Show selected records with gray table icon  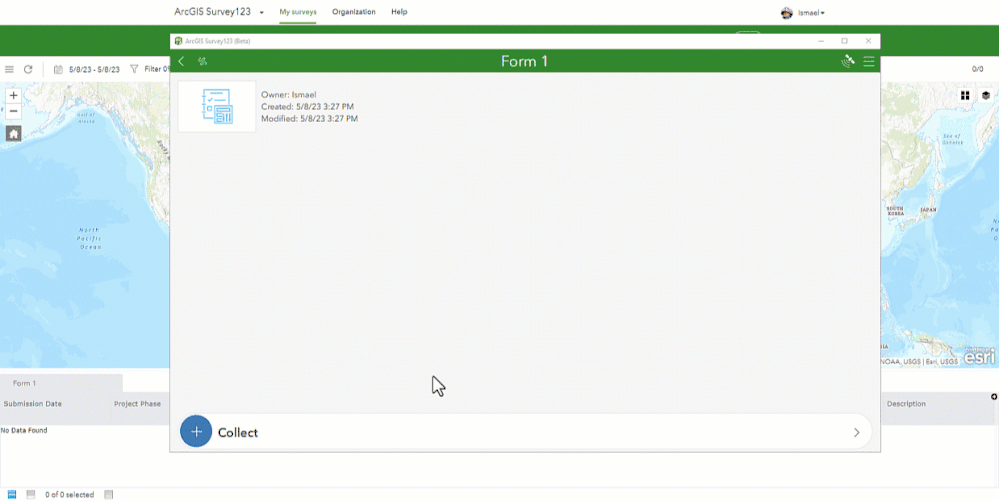[x=31, y=494]
